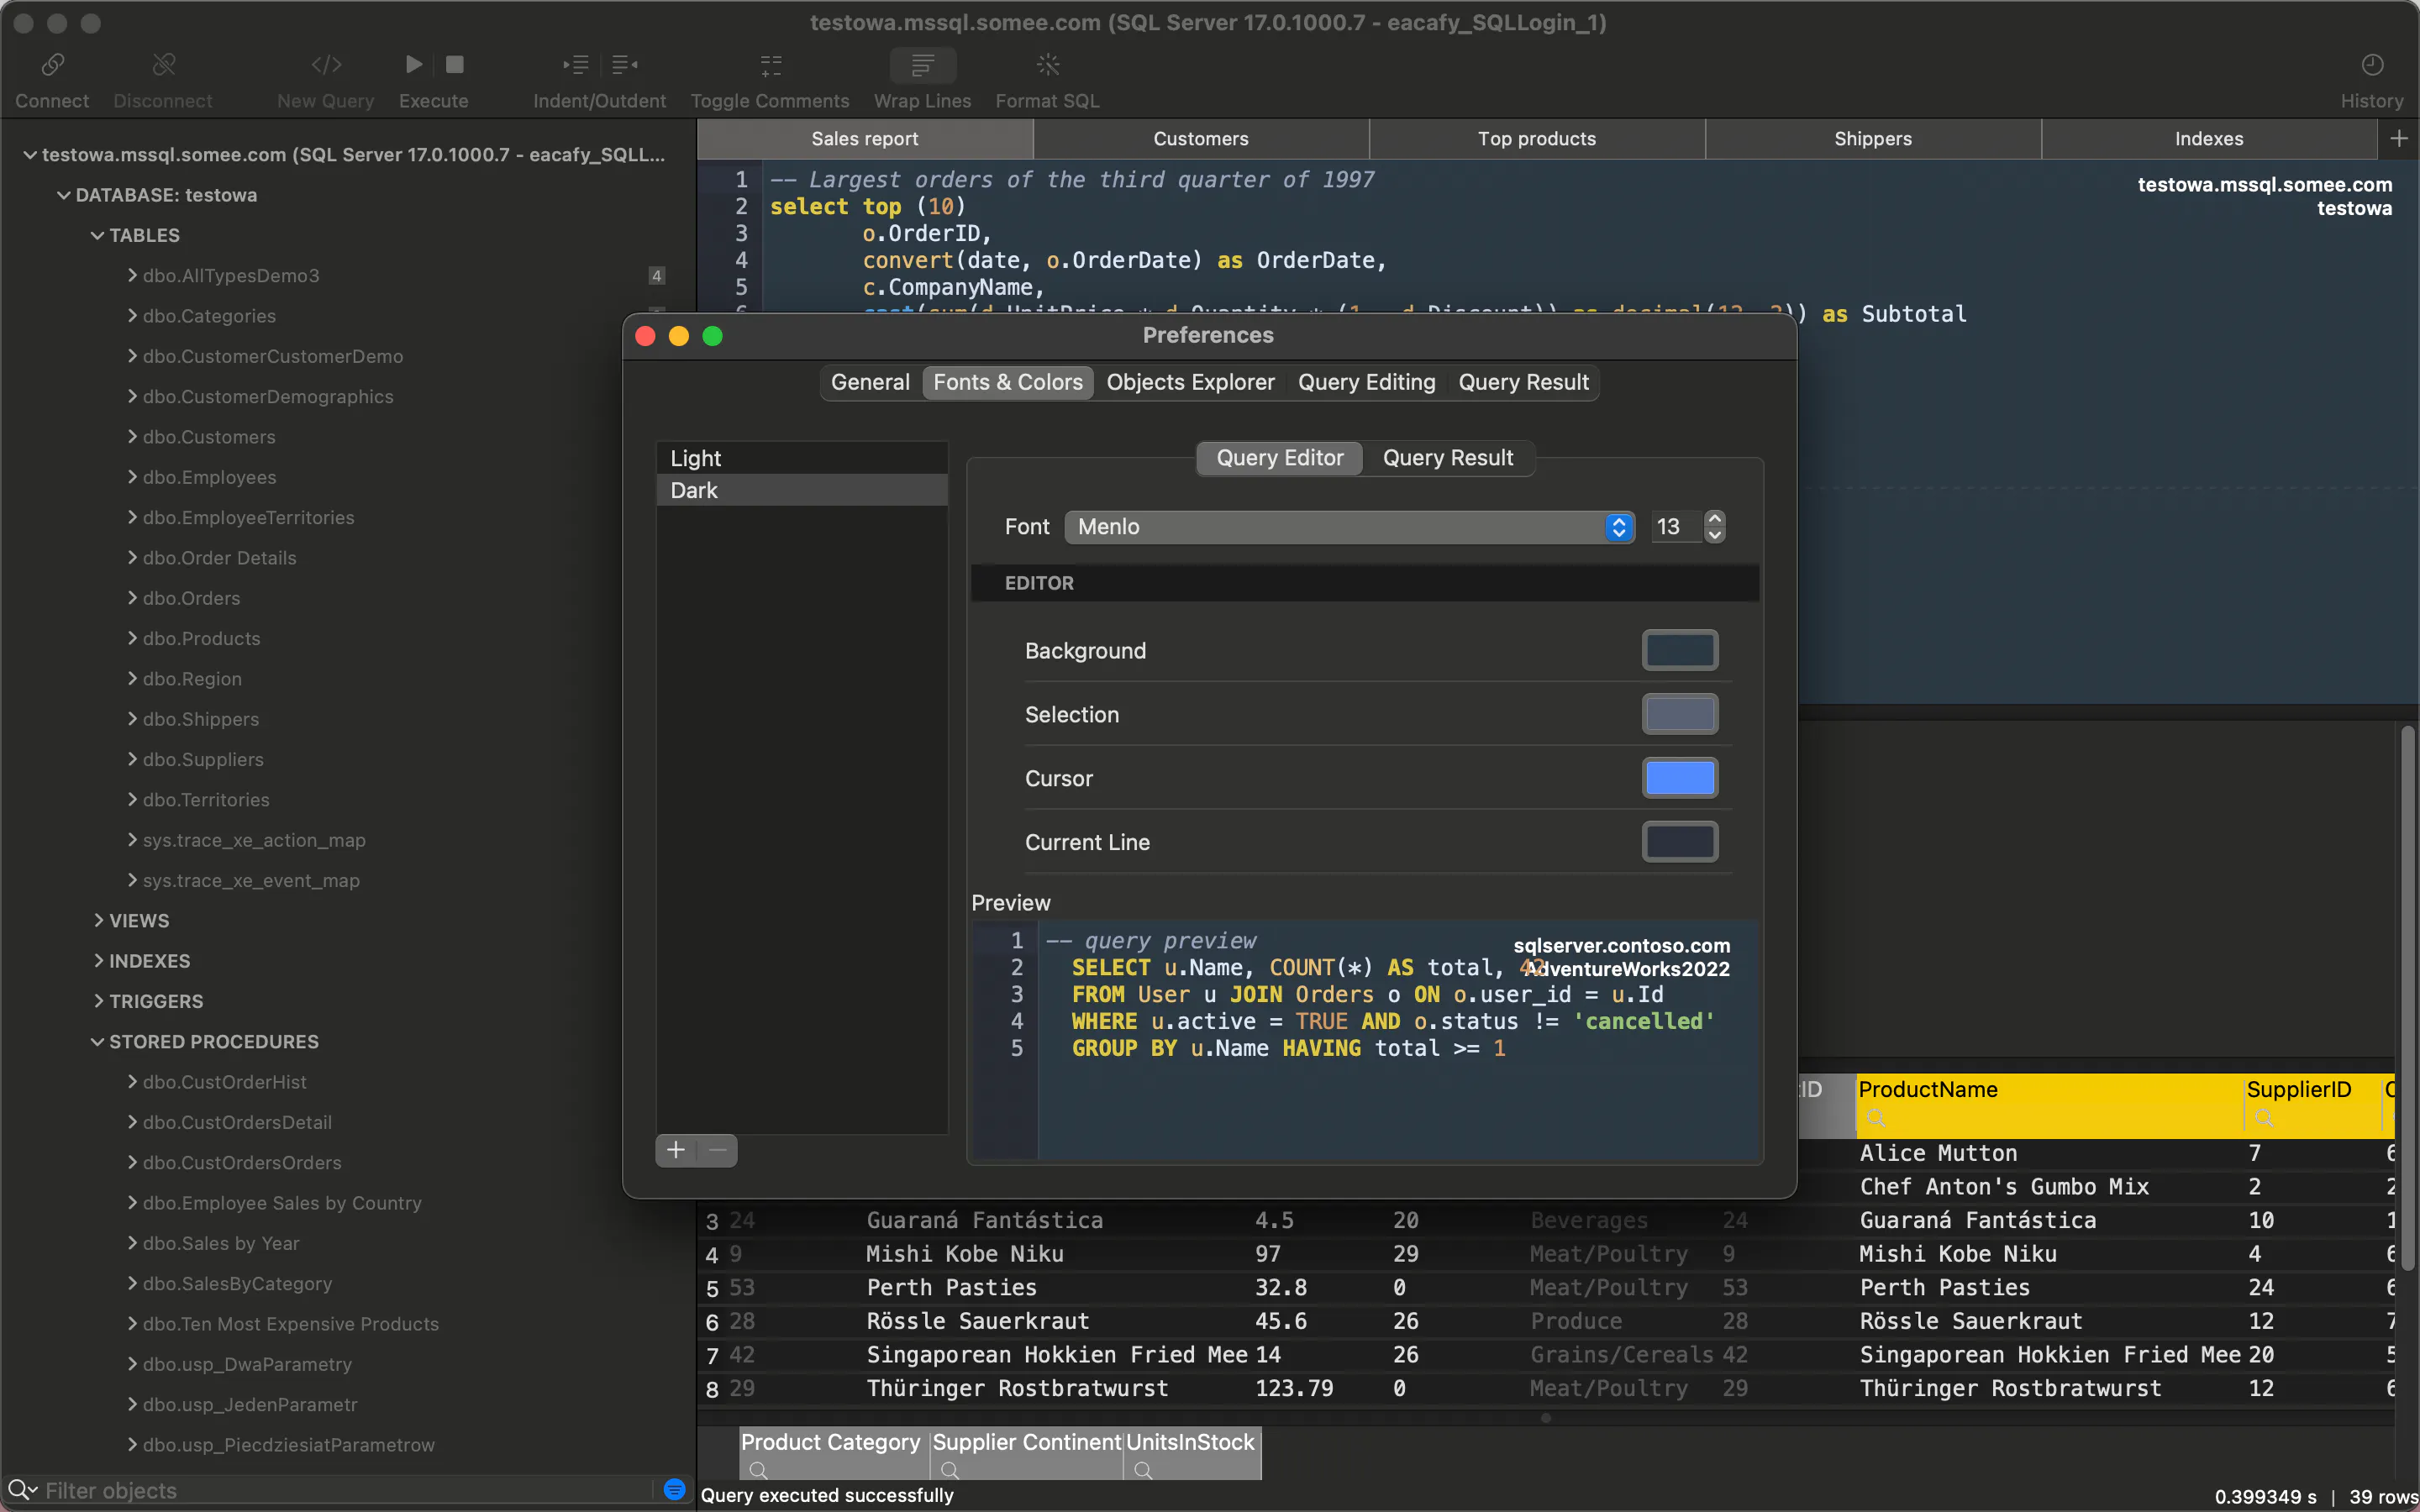
Task: Click the results vertical scrollbar
Action: click(2407, 998)
